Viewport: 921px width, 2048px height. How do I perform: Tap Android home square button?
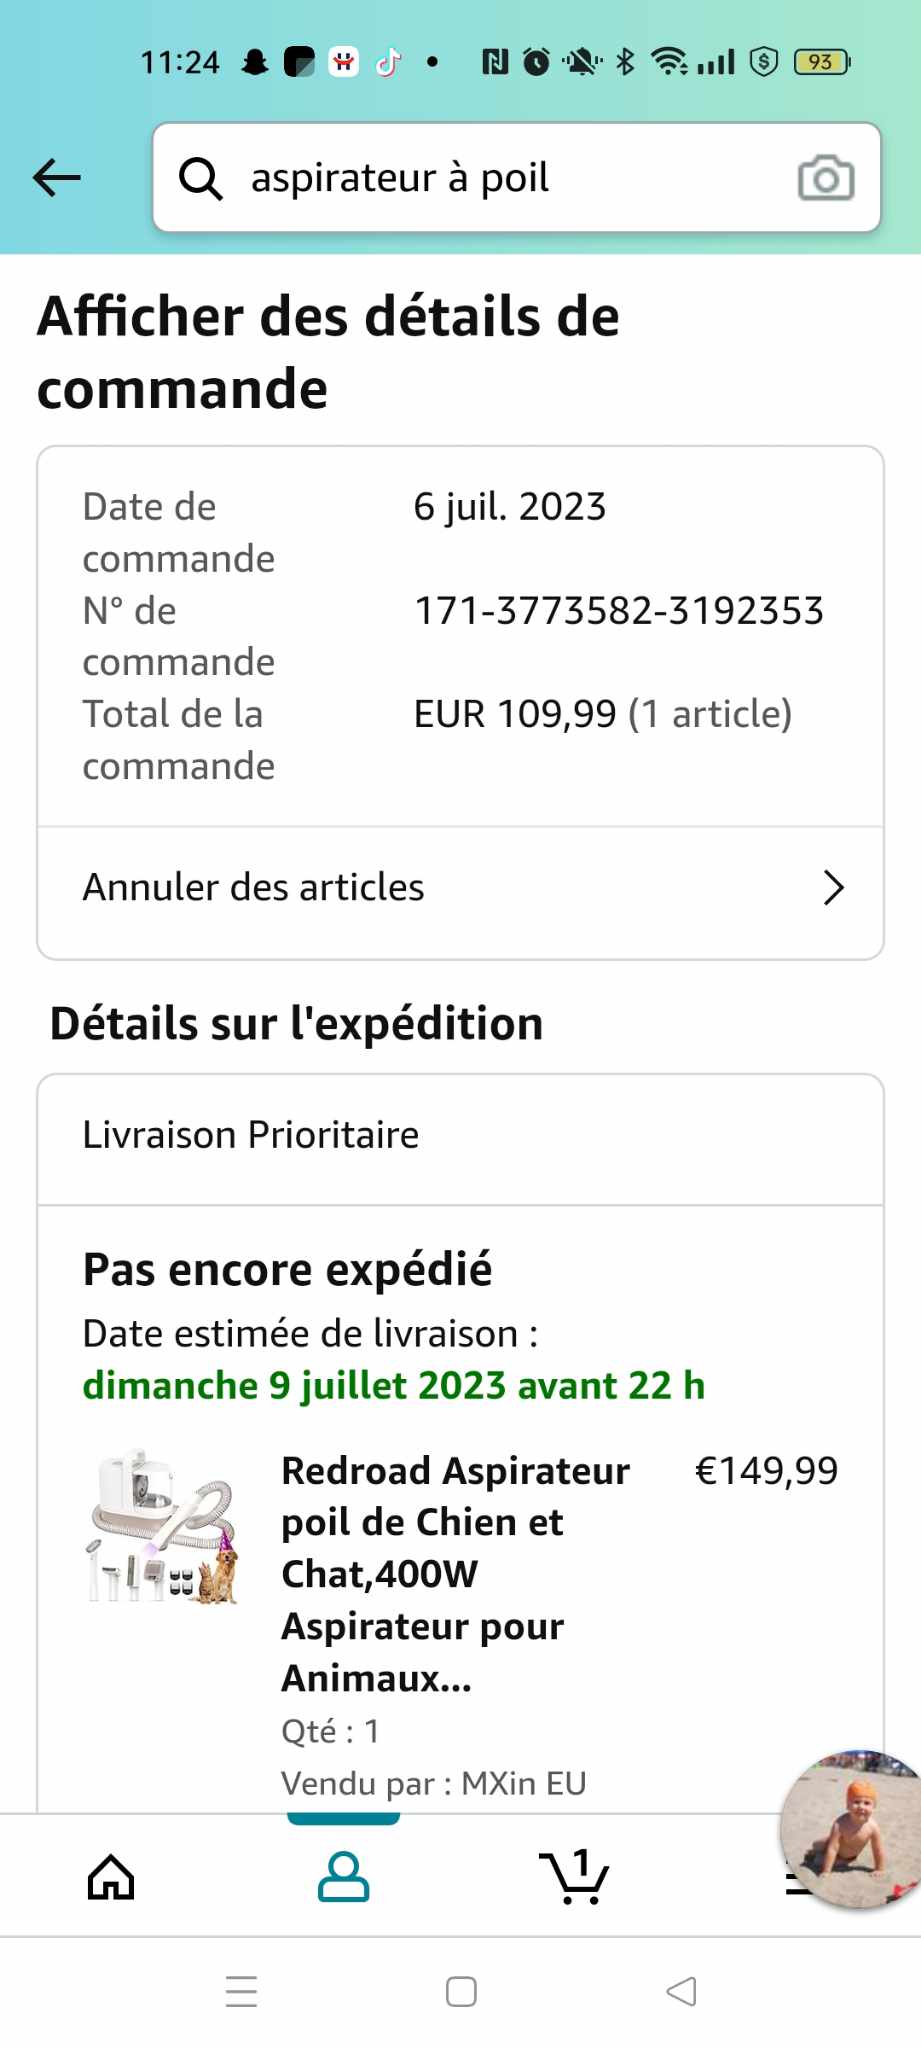461,1991
